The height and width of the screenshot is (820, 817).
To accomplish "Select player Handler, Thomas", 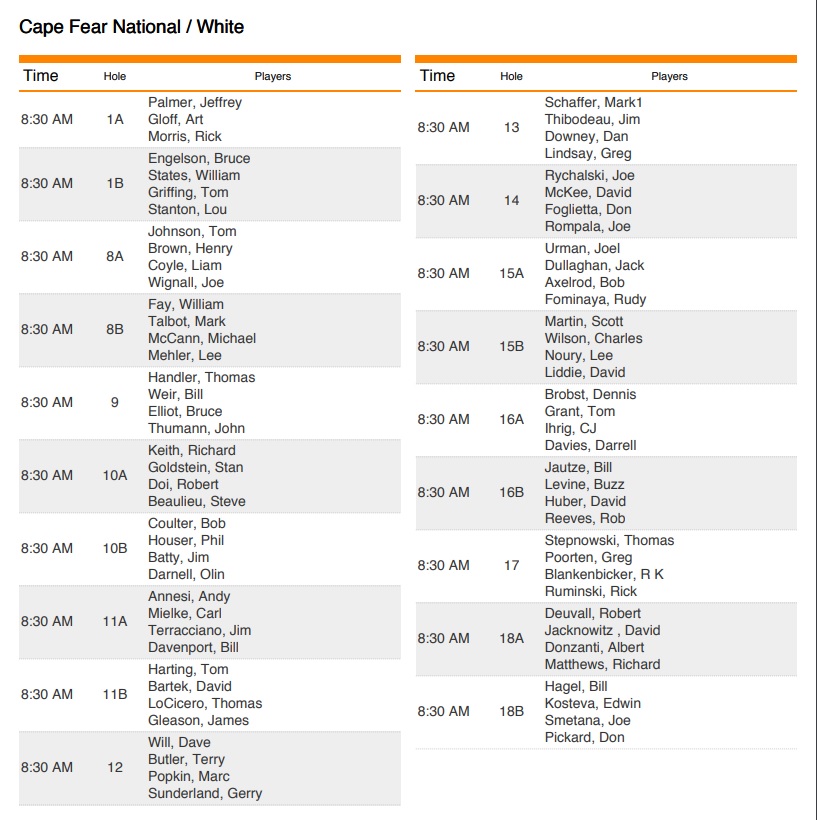I will [201, 377].
